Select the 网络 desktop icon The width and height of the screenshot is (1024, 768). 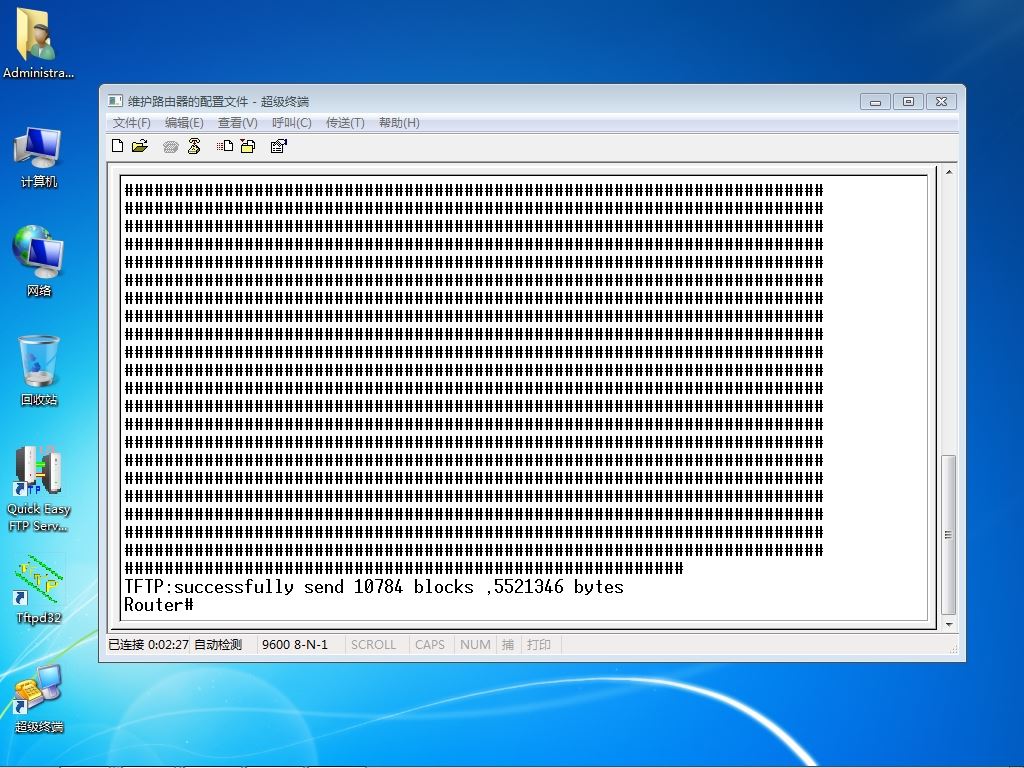pos(38,261)
